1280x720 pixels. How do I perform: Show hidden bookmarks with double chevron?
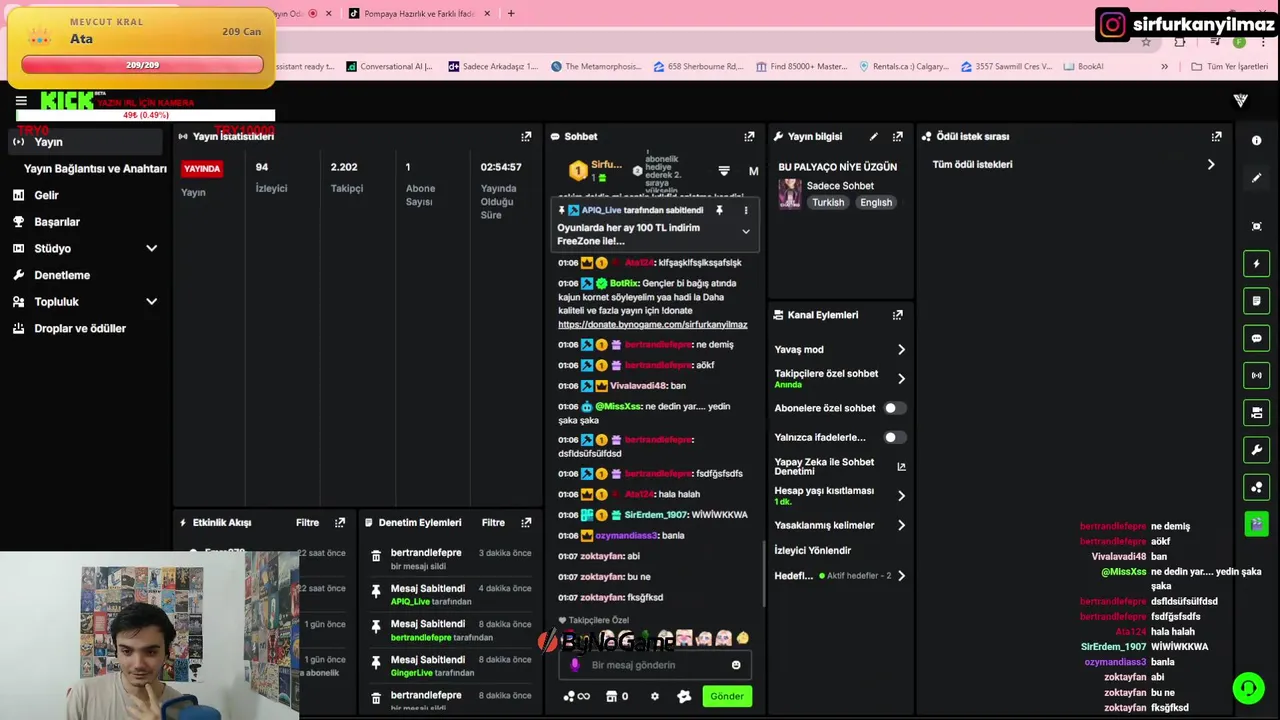pyautogui.click(x=1164, y=66)
